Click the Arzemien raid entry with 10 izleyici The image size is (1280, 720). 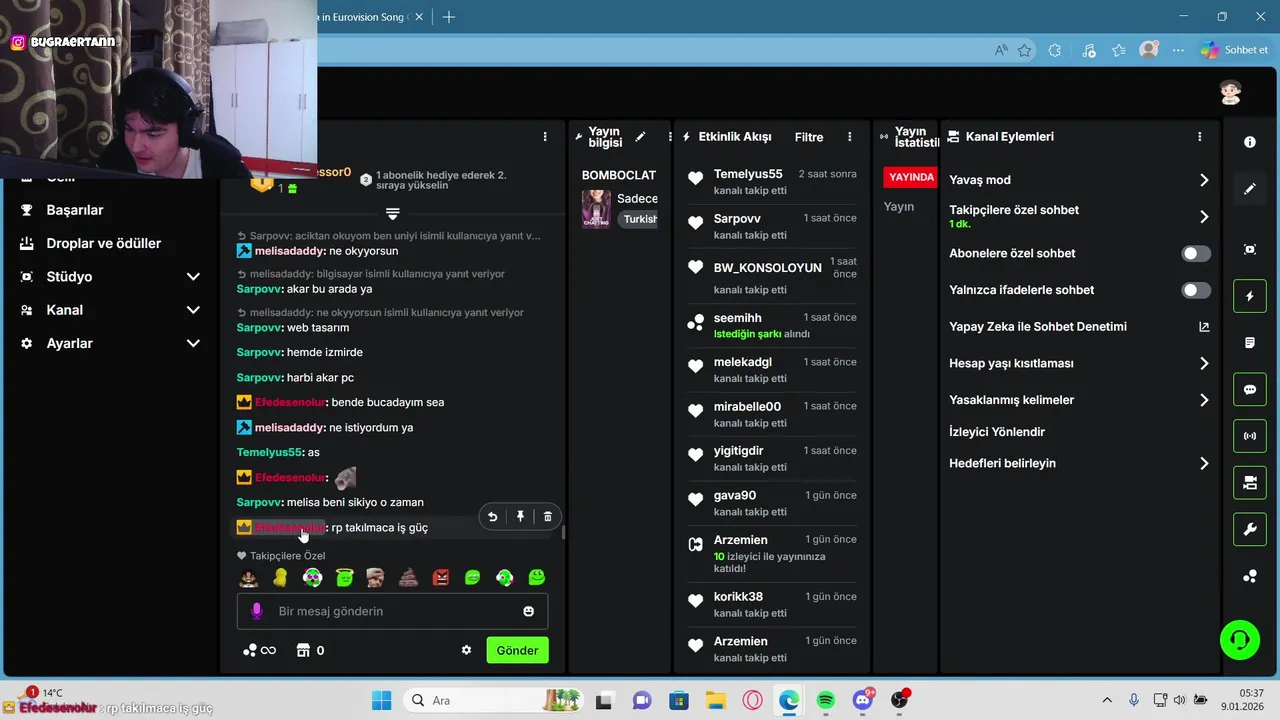772,555
